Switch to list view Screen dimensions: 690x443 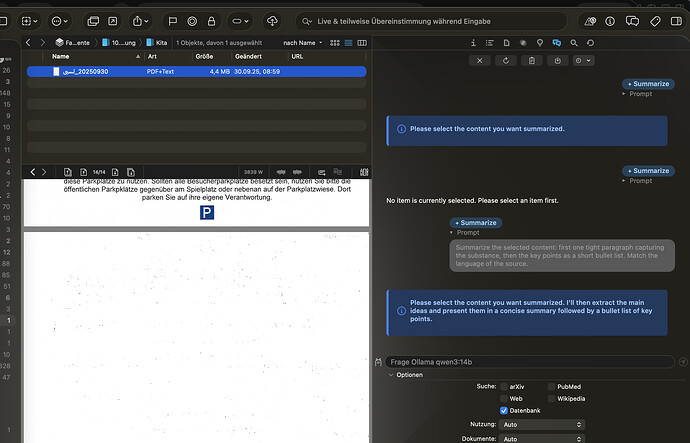(349, 43)
